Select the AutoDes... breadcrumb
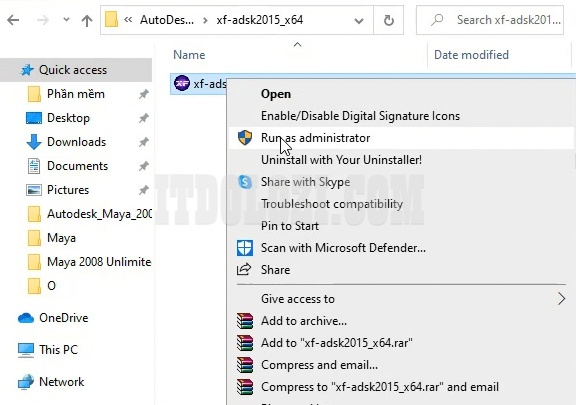 point(167,19)
